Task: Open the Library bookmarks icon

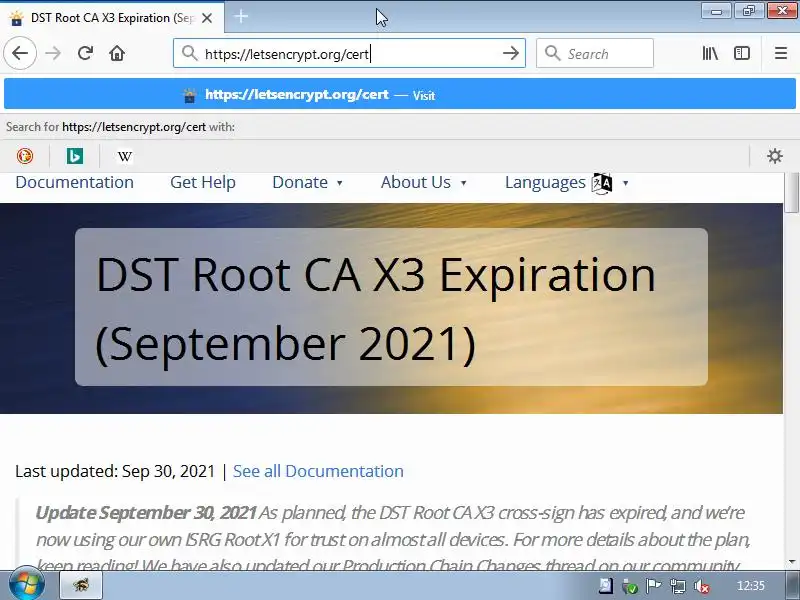Action: [710, 53]
